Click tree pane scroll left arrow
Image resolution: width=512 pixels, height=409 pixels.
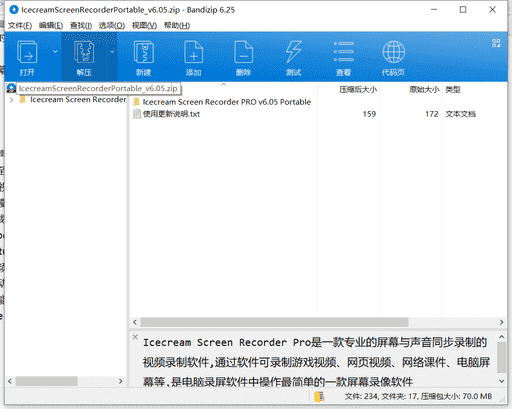(10, 381)
